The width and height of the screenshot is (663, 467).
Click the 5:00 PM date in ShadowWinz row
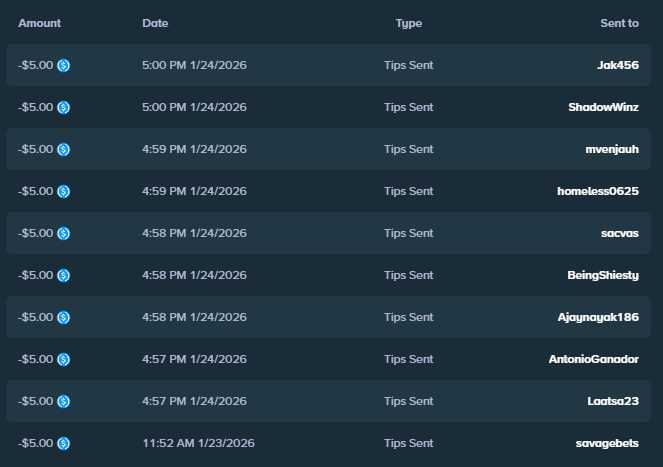click(195, 107)
